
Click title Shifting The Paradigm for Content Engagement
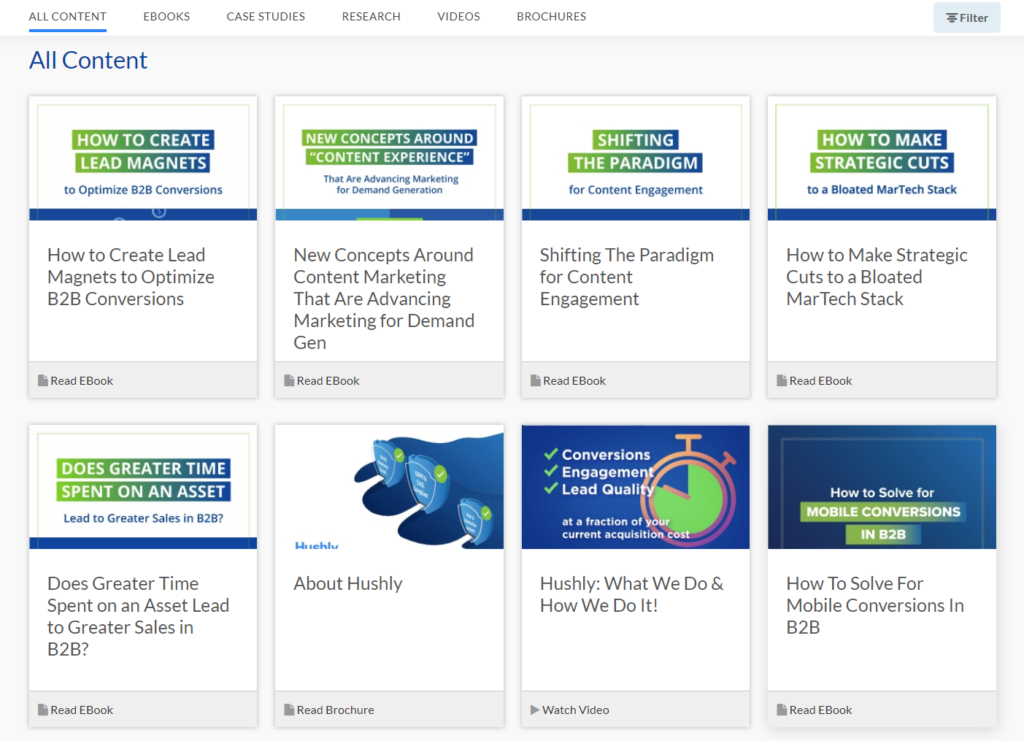pos(627,277)
